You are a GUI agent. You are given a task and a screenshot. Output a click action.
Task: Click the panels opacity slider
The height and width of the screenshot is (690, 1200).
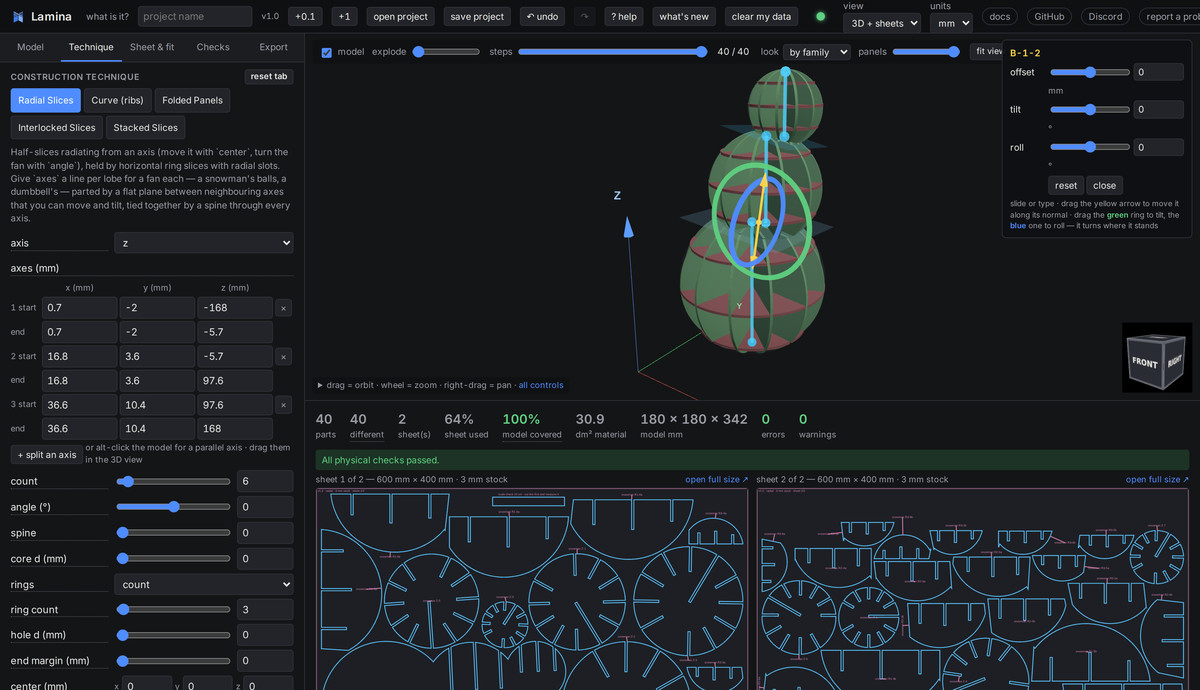(927, 52)
